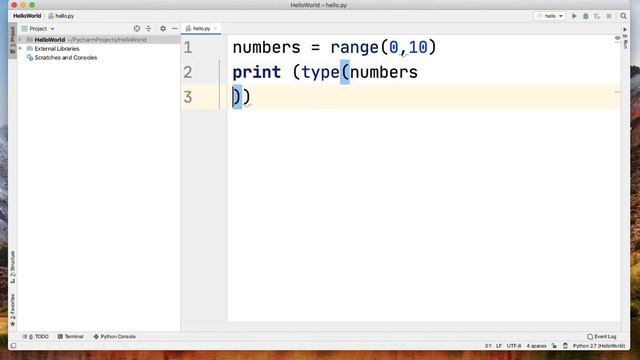Change indent setting 4 spaces
640x360 pixels.
pos(536,346)
